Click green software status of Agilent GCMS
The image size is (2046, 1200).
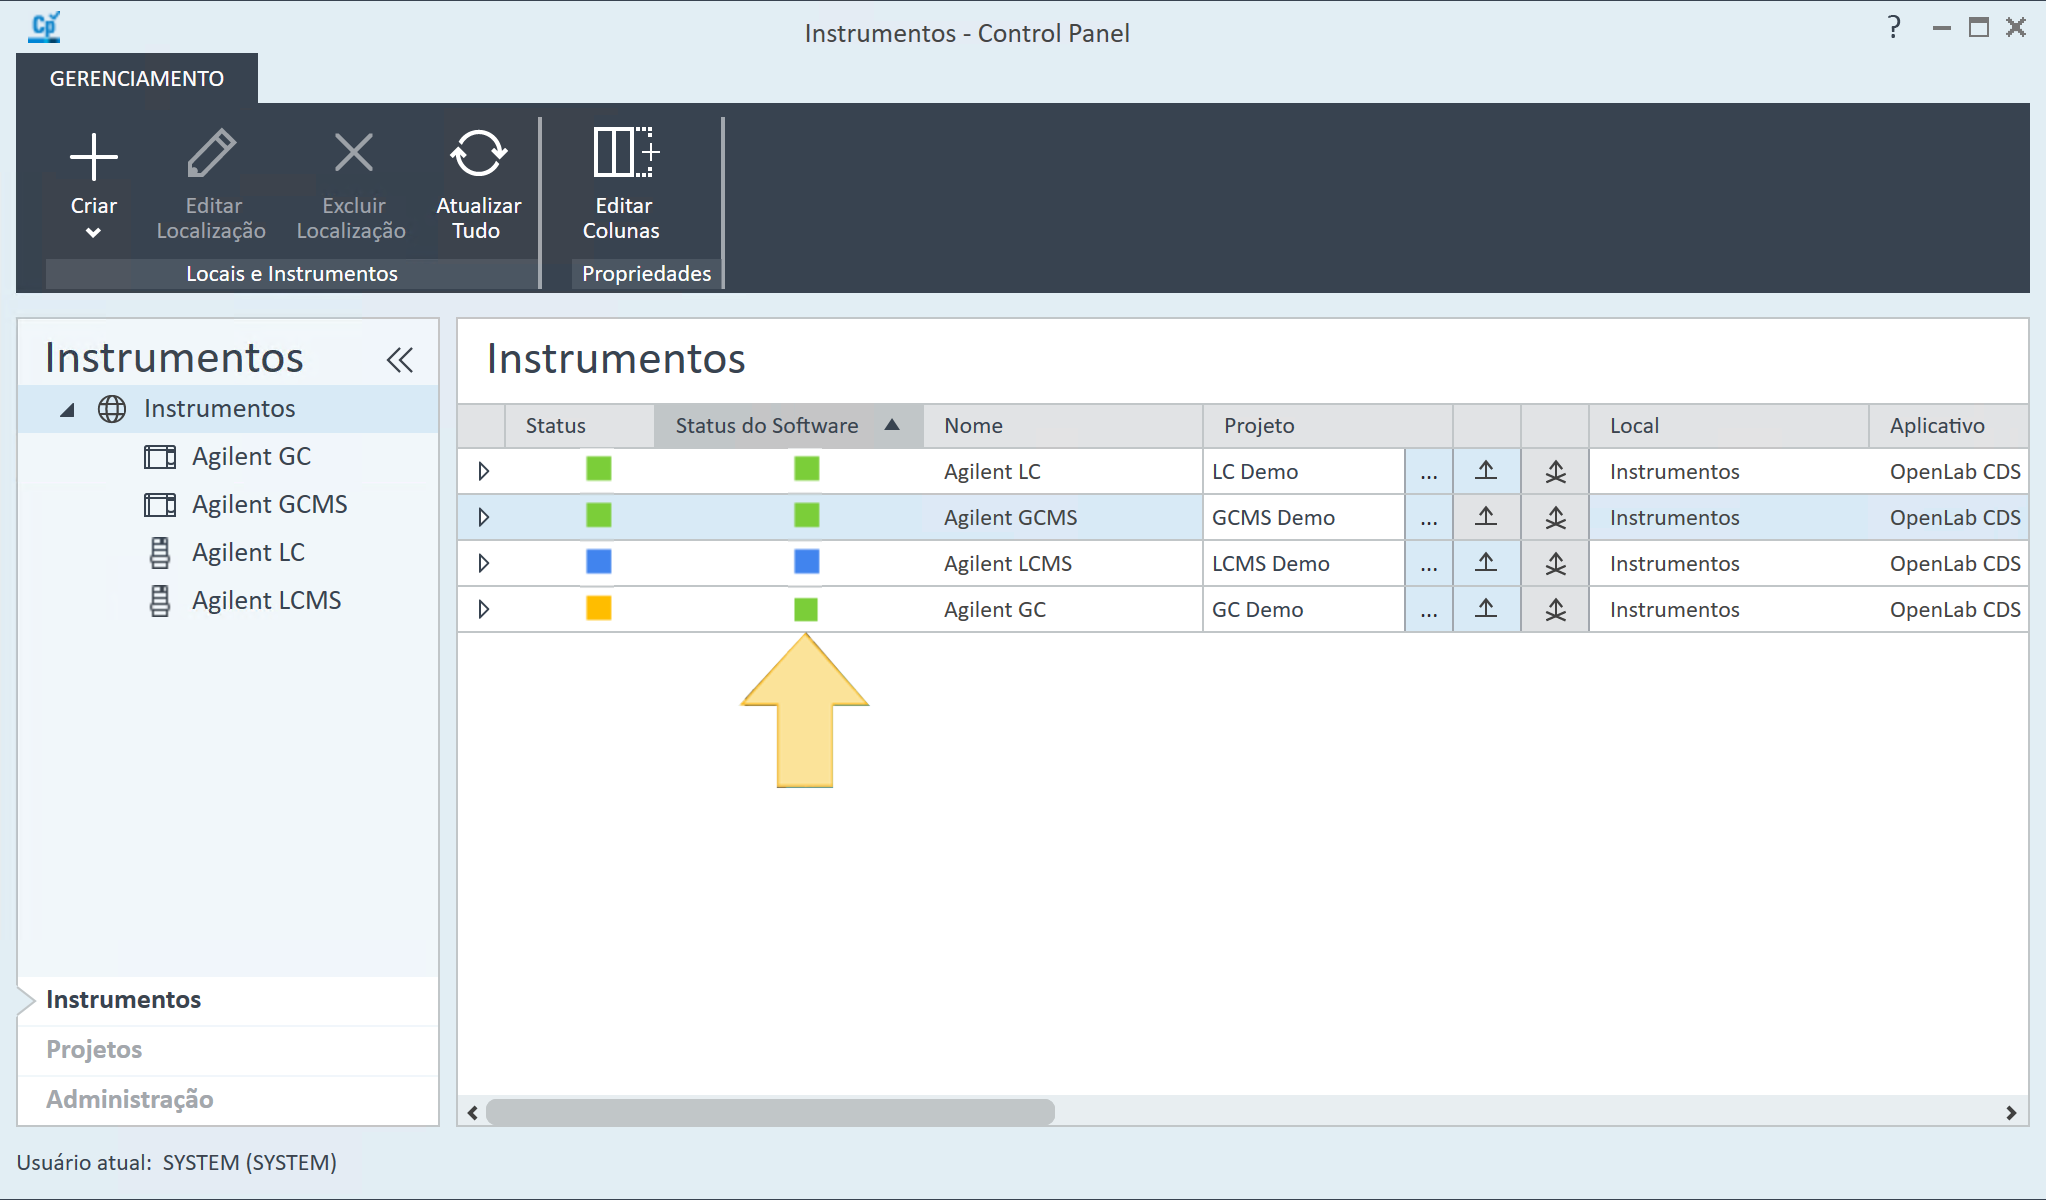point(807,515)
